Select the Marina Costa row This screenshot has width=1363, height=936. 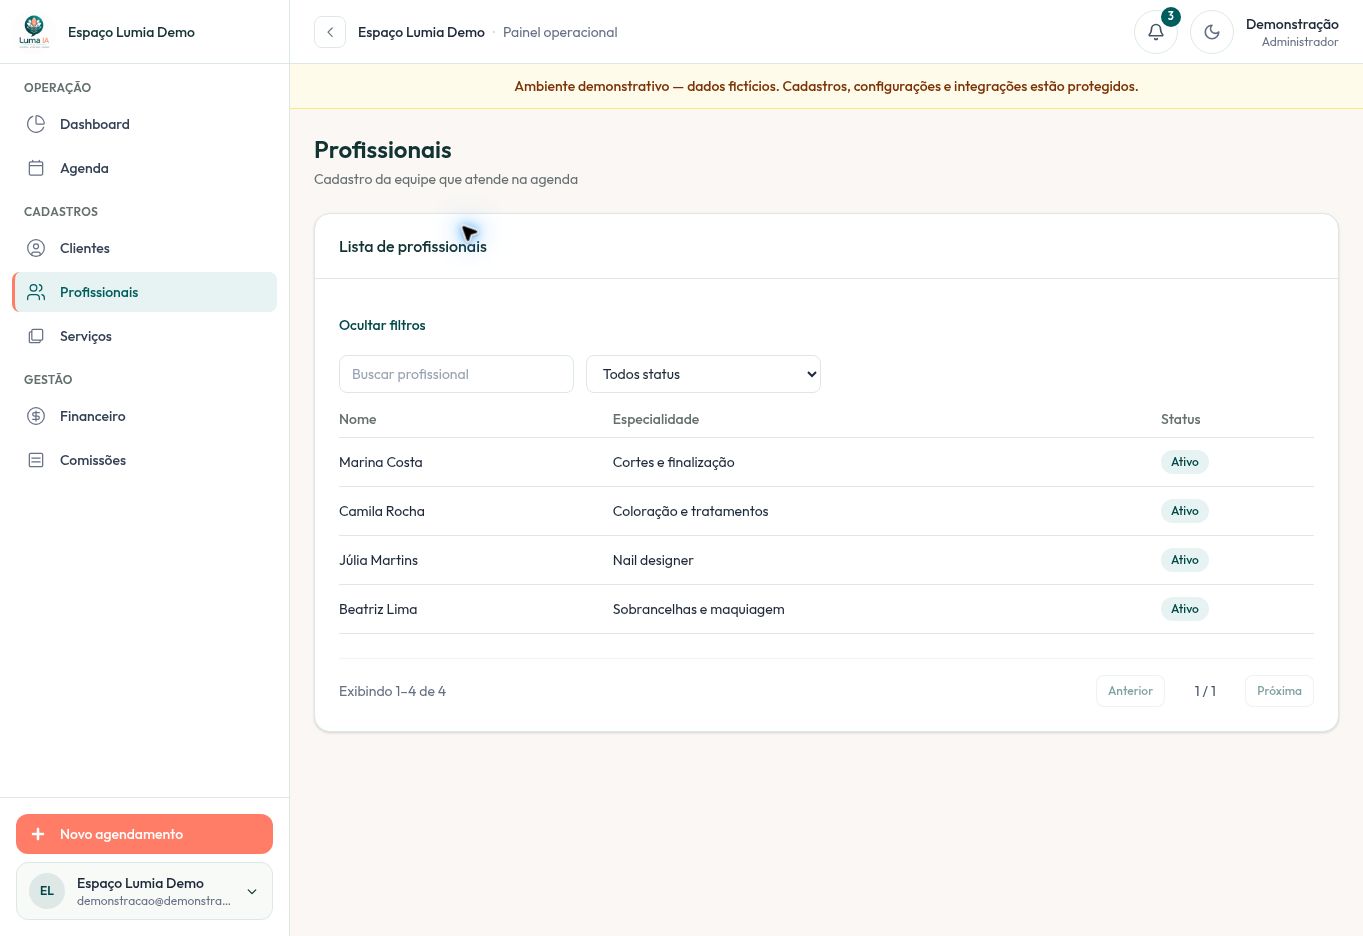[826, 462]
